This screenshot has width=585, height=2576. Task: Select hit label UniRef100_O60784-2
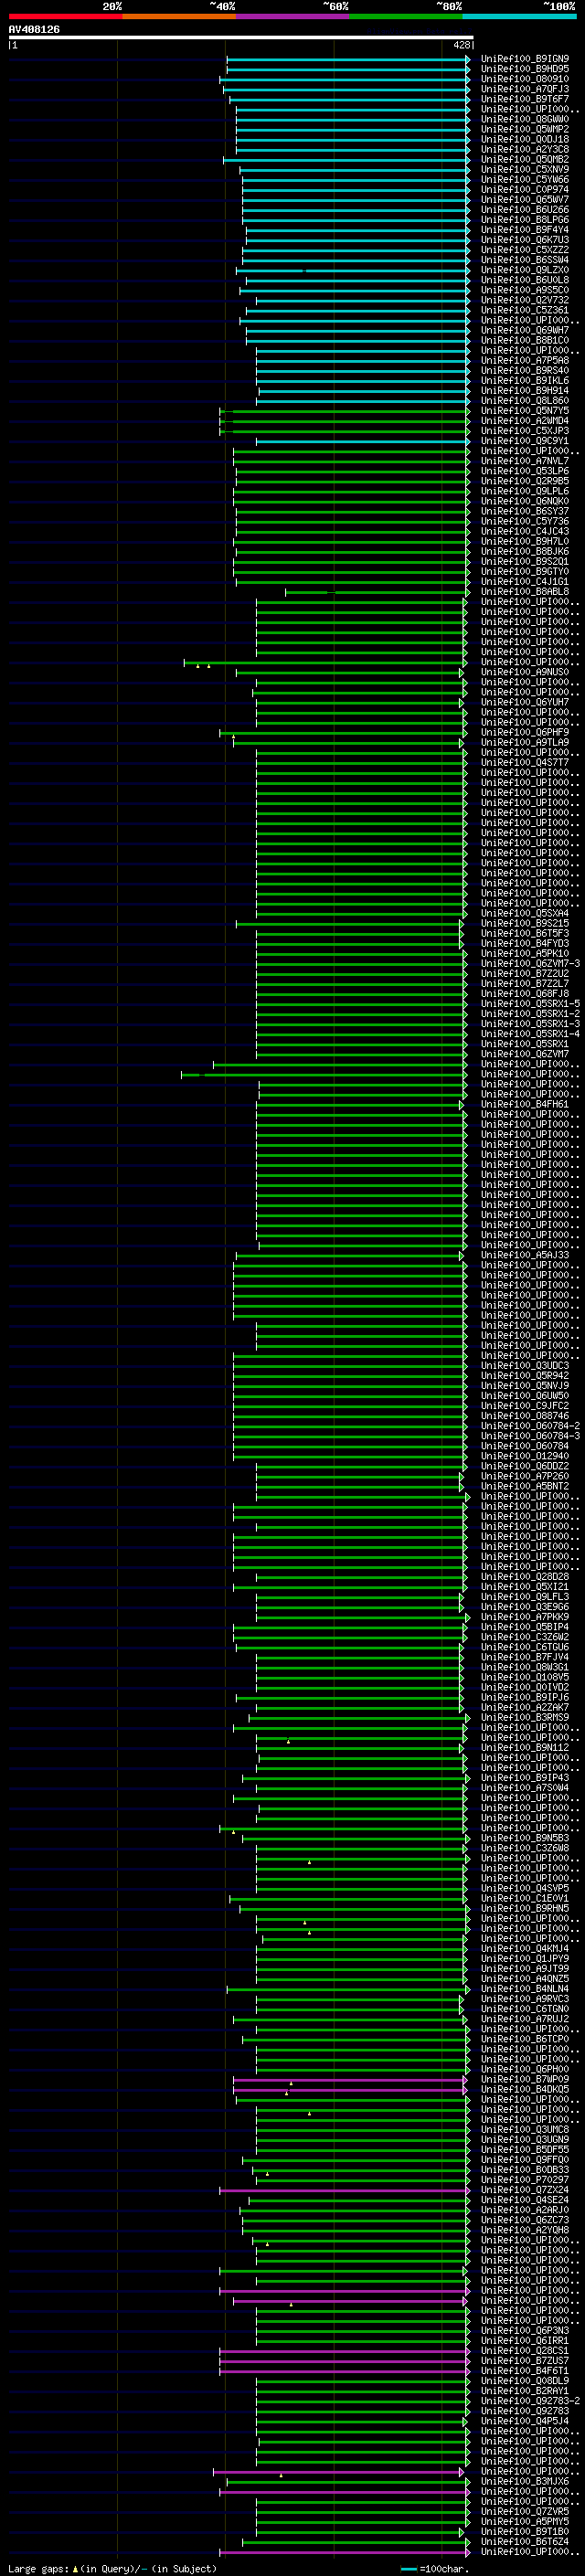click(530, 1426)
